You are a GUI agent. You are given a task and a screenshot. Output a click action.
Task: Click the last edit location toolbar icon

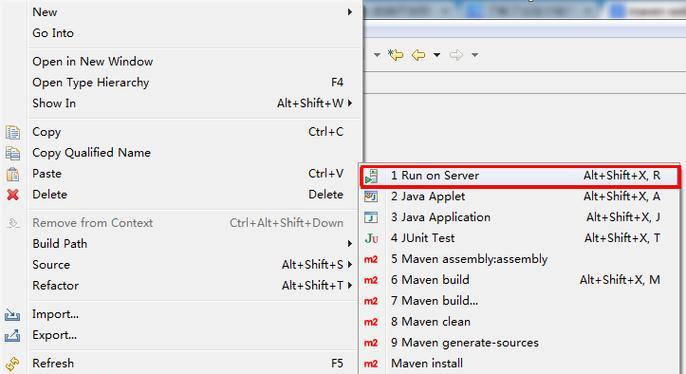click(x=396, y=55)
